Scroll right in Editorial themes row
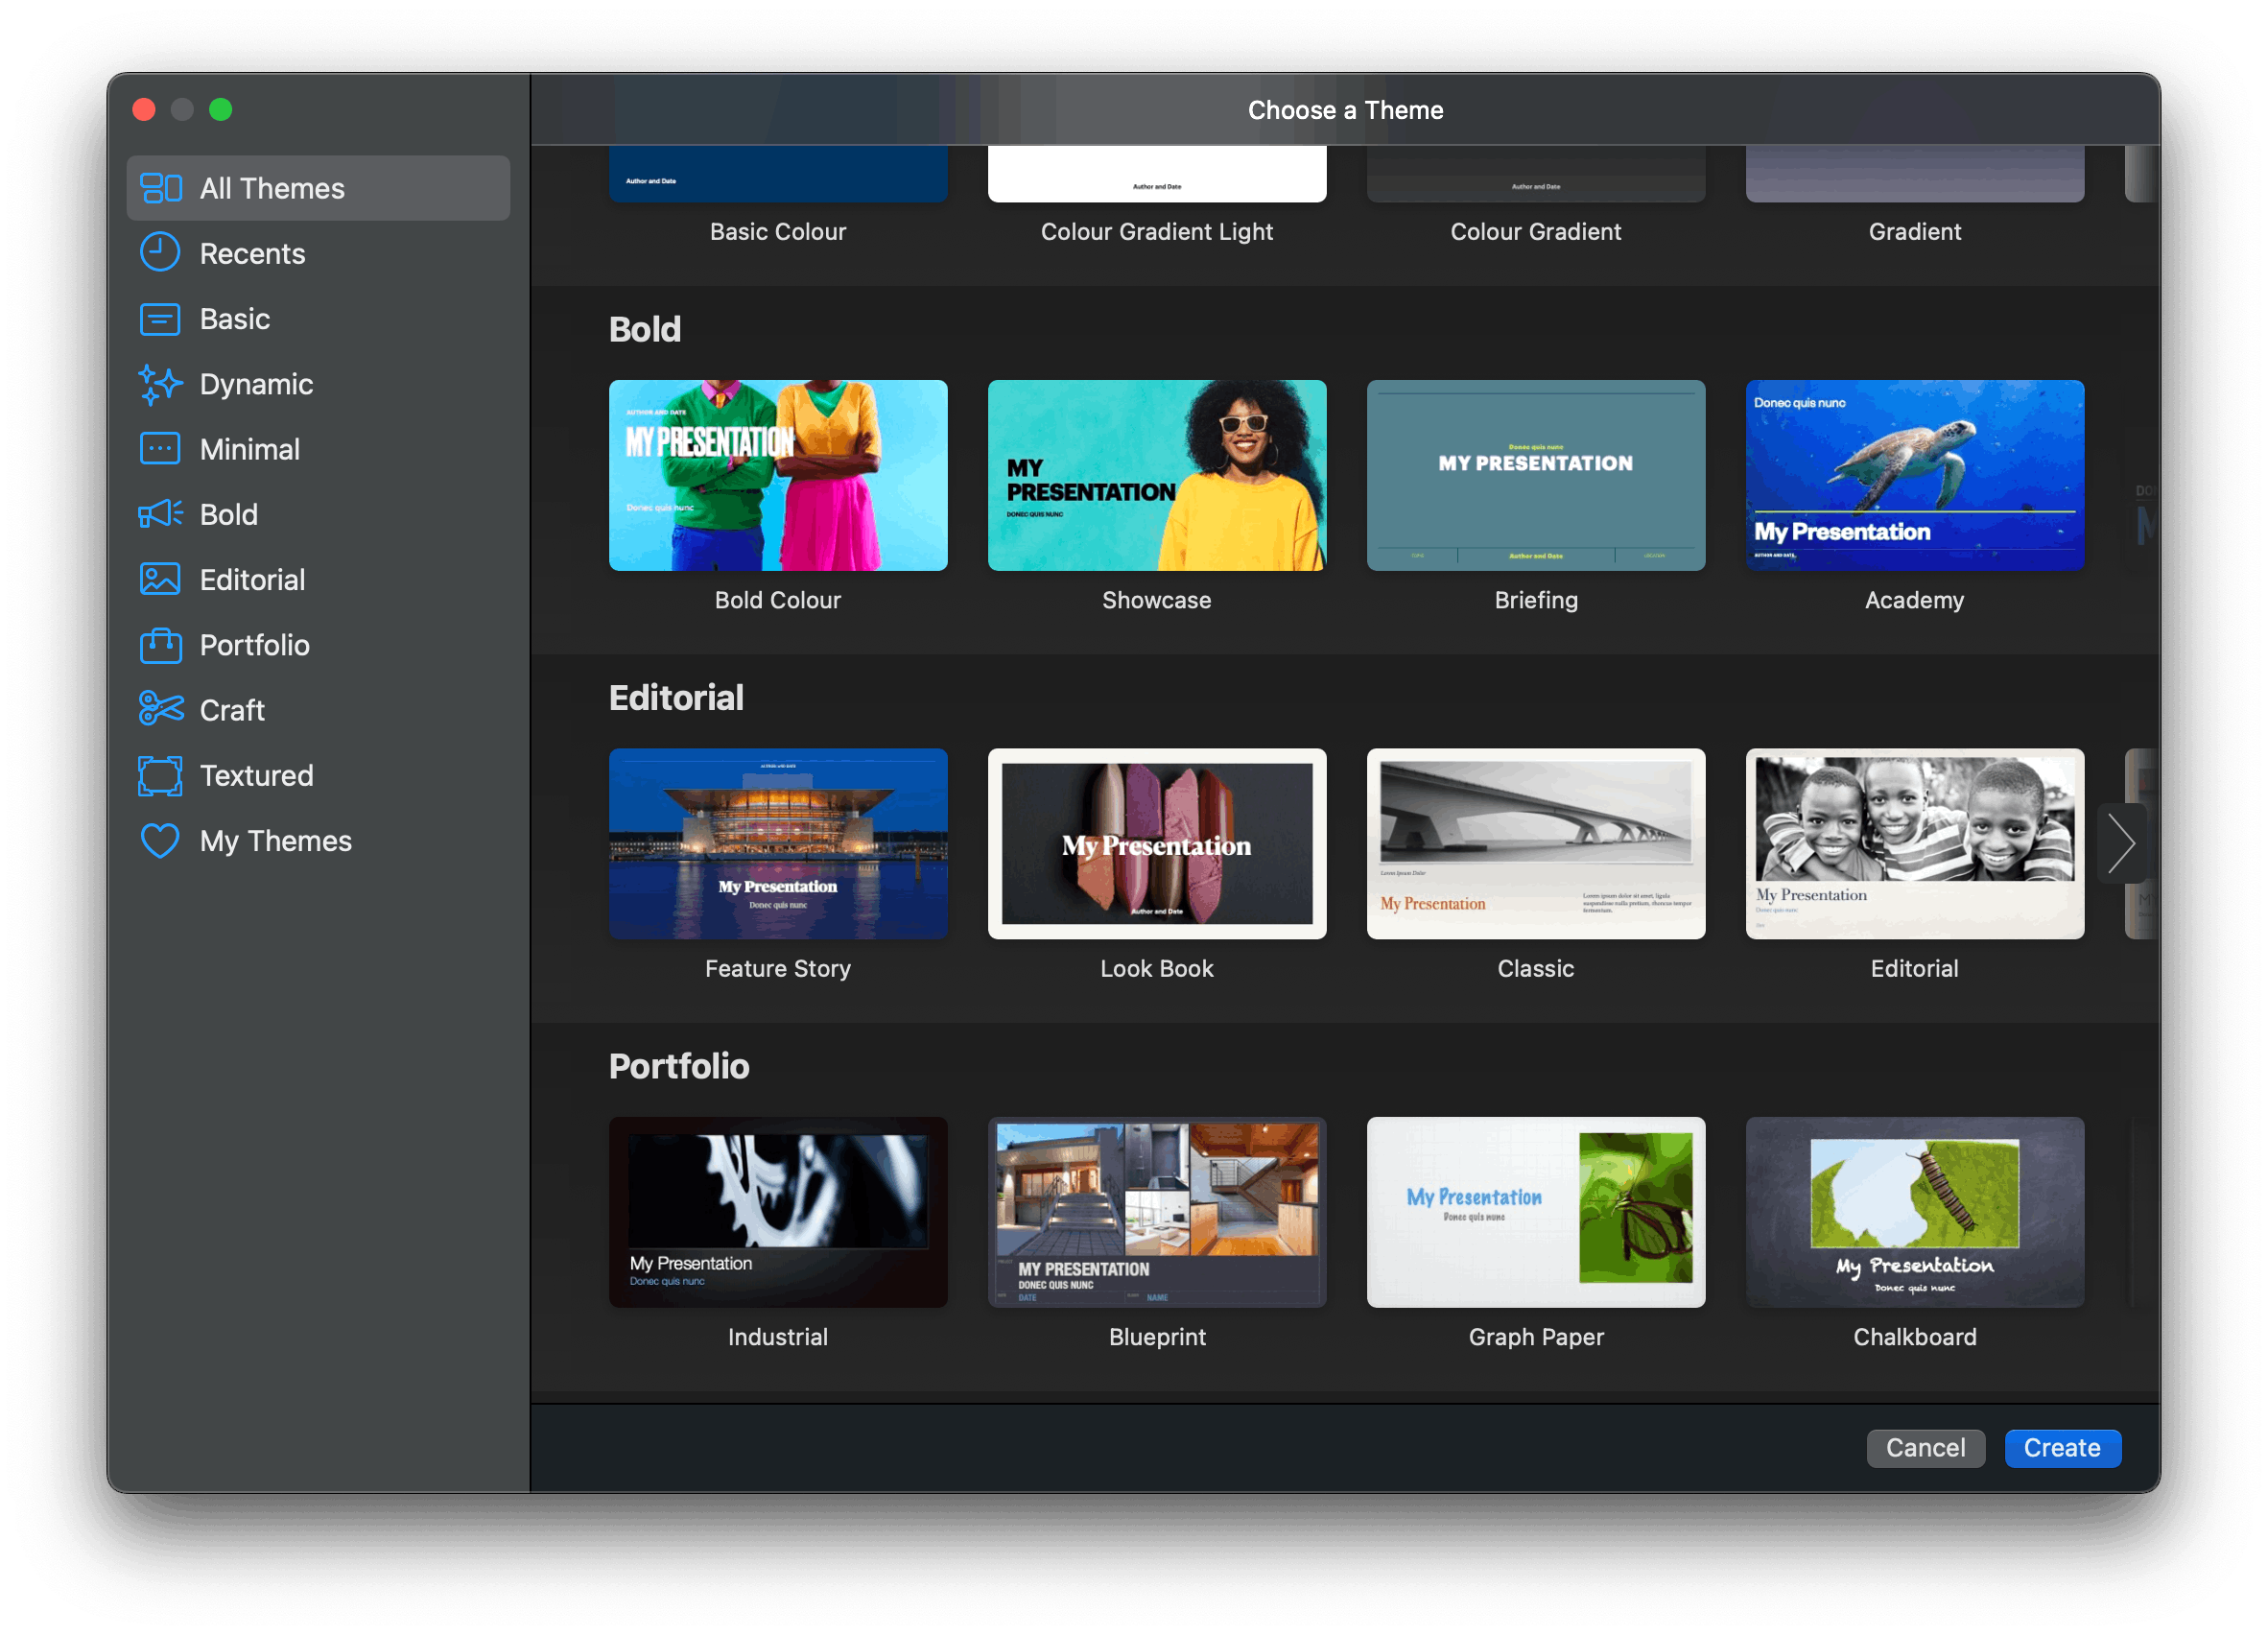 (2125, 845)
